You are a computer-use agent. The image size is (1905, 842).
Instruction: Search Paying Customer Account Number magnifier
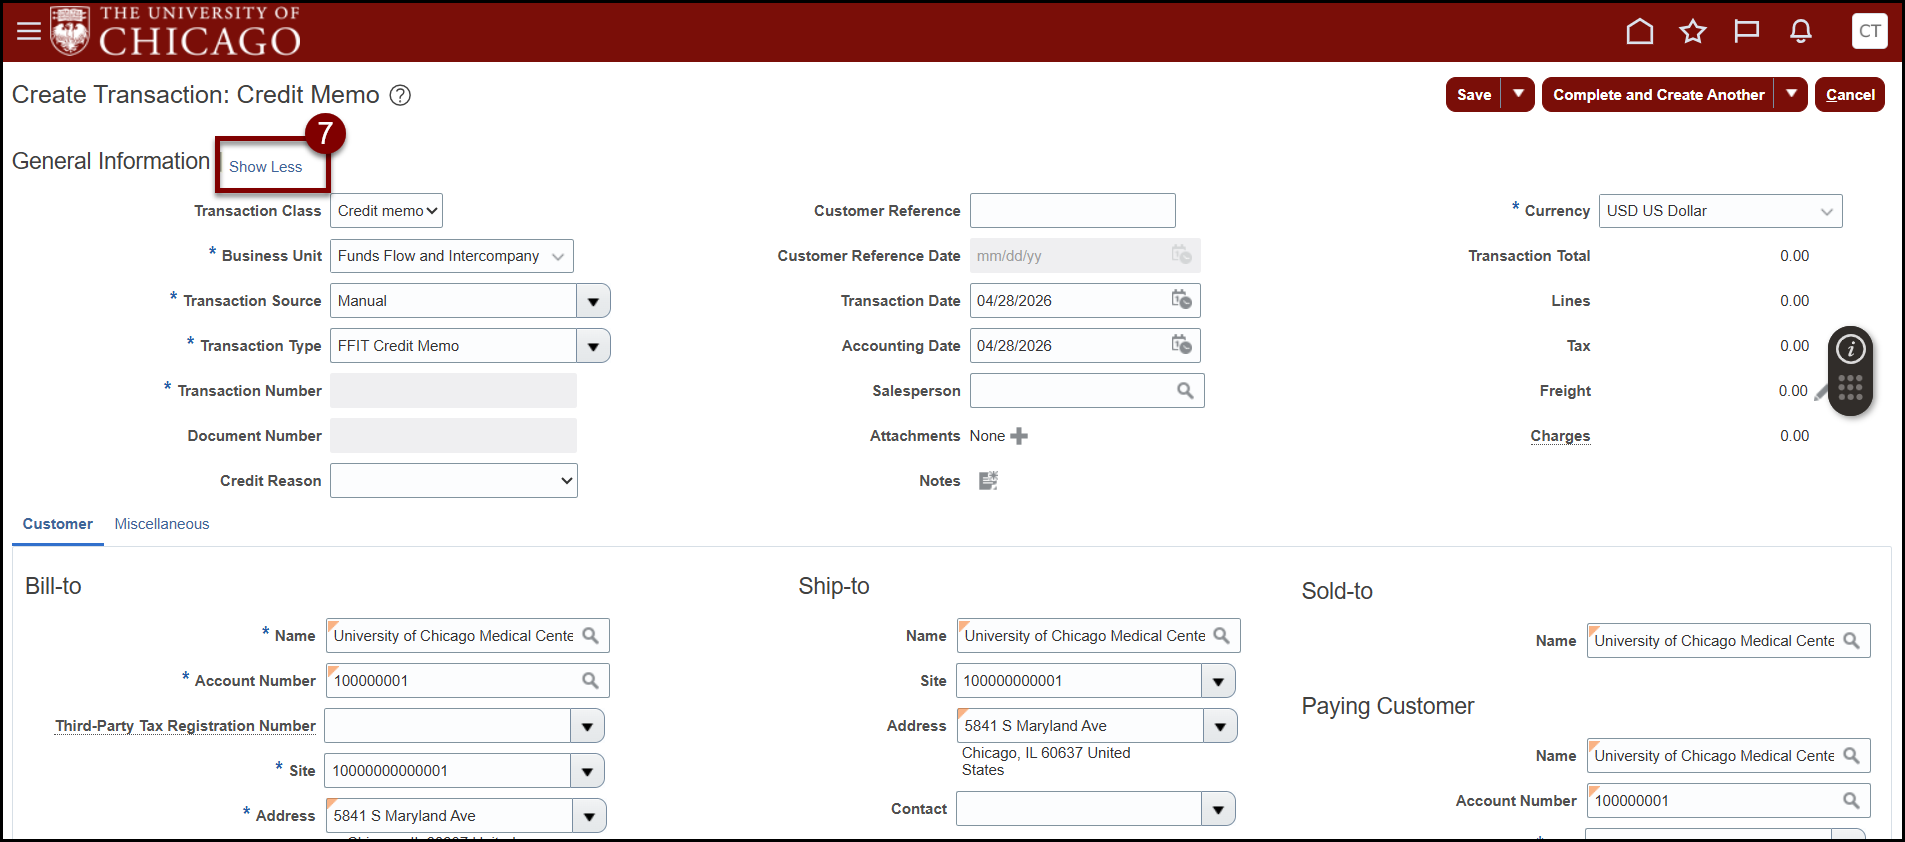tap(1852, 801)
